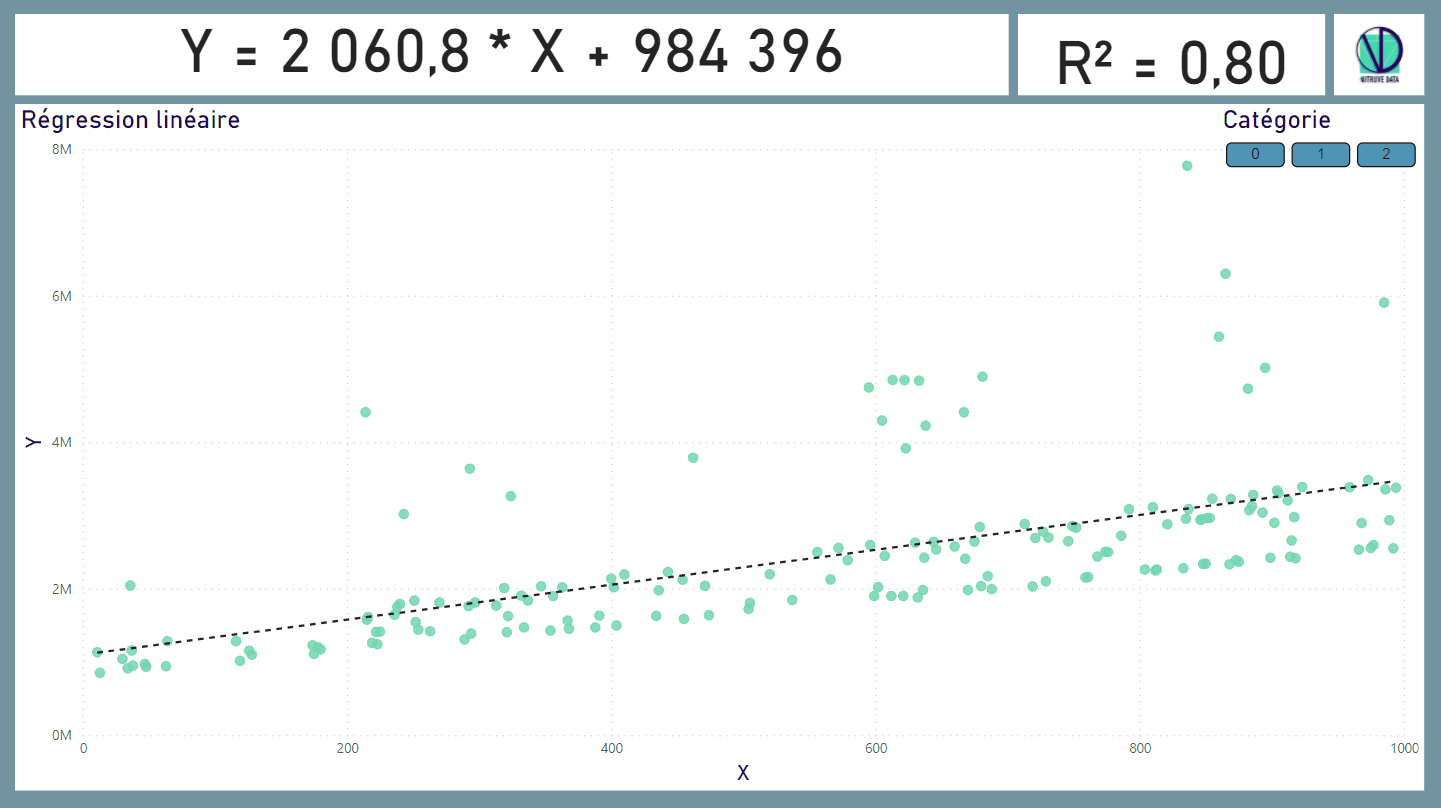This screenshot has width=1441, height=808.
Task: Select the rightmost data point near 6M
Action: (1384, 301)
